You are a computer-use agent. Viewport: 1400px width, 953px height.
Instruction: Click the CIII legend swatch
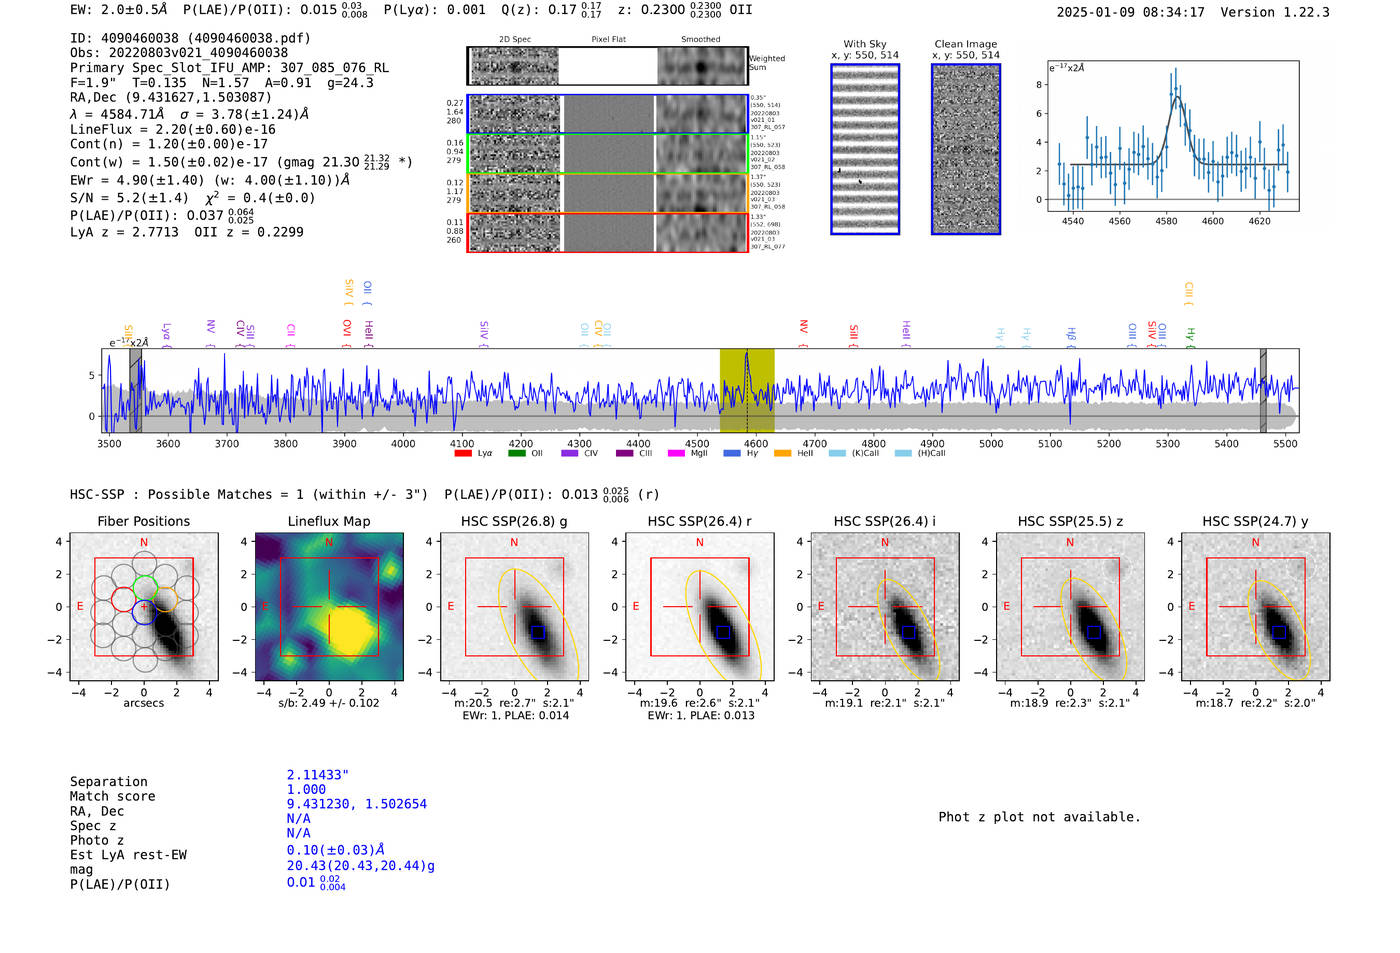[x=624, y=454]
